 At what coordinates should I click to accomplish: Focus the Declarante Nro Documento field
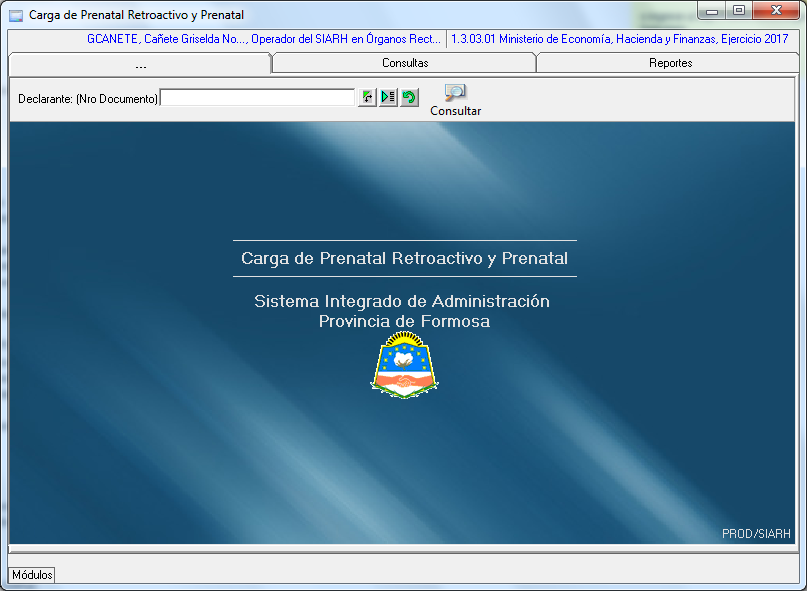(x=258, y=98)
